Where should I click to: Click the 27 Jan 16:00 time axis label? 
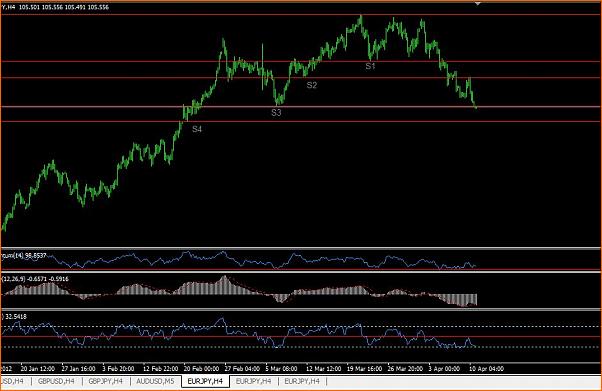(78, 369)
